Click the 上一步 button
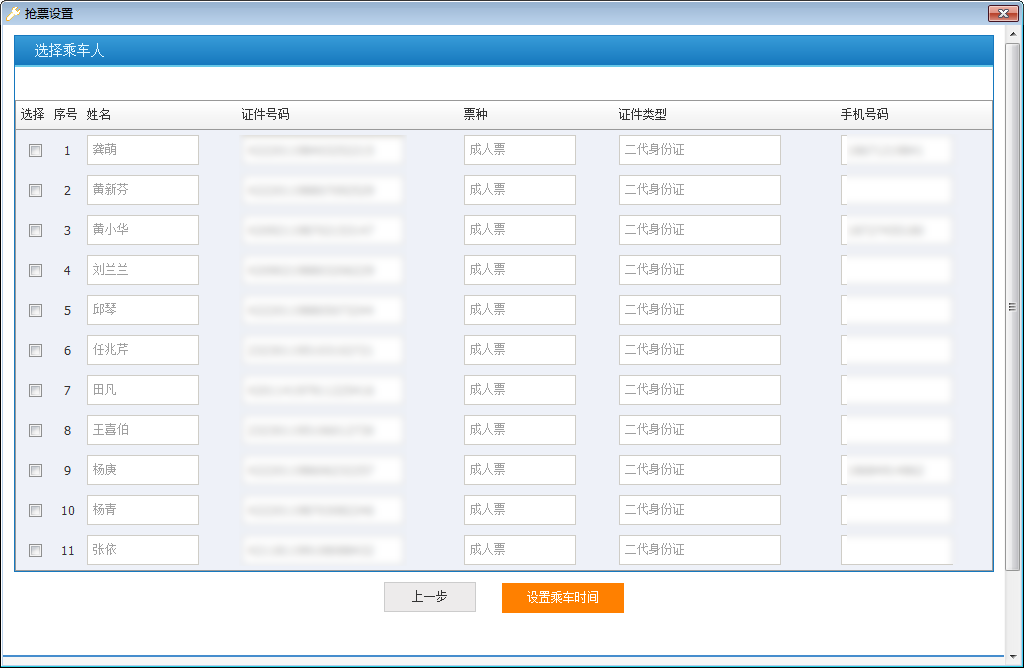1024x668 pixels. tap(430, 597)
